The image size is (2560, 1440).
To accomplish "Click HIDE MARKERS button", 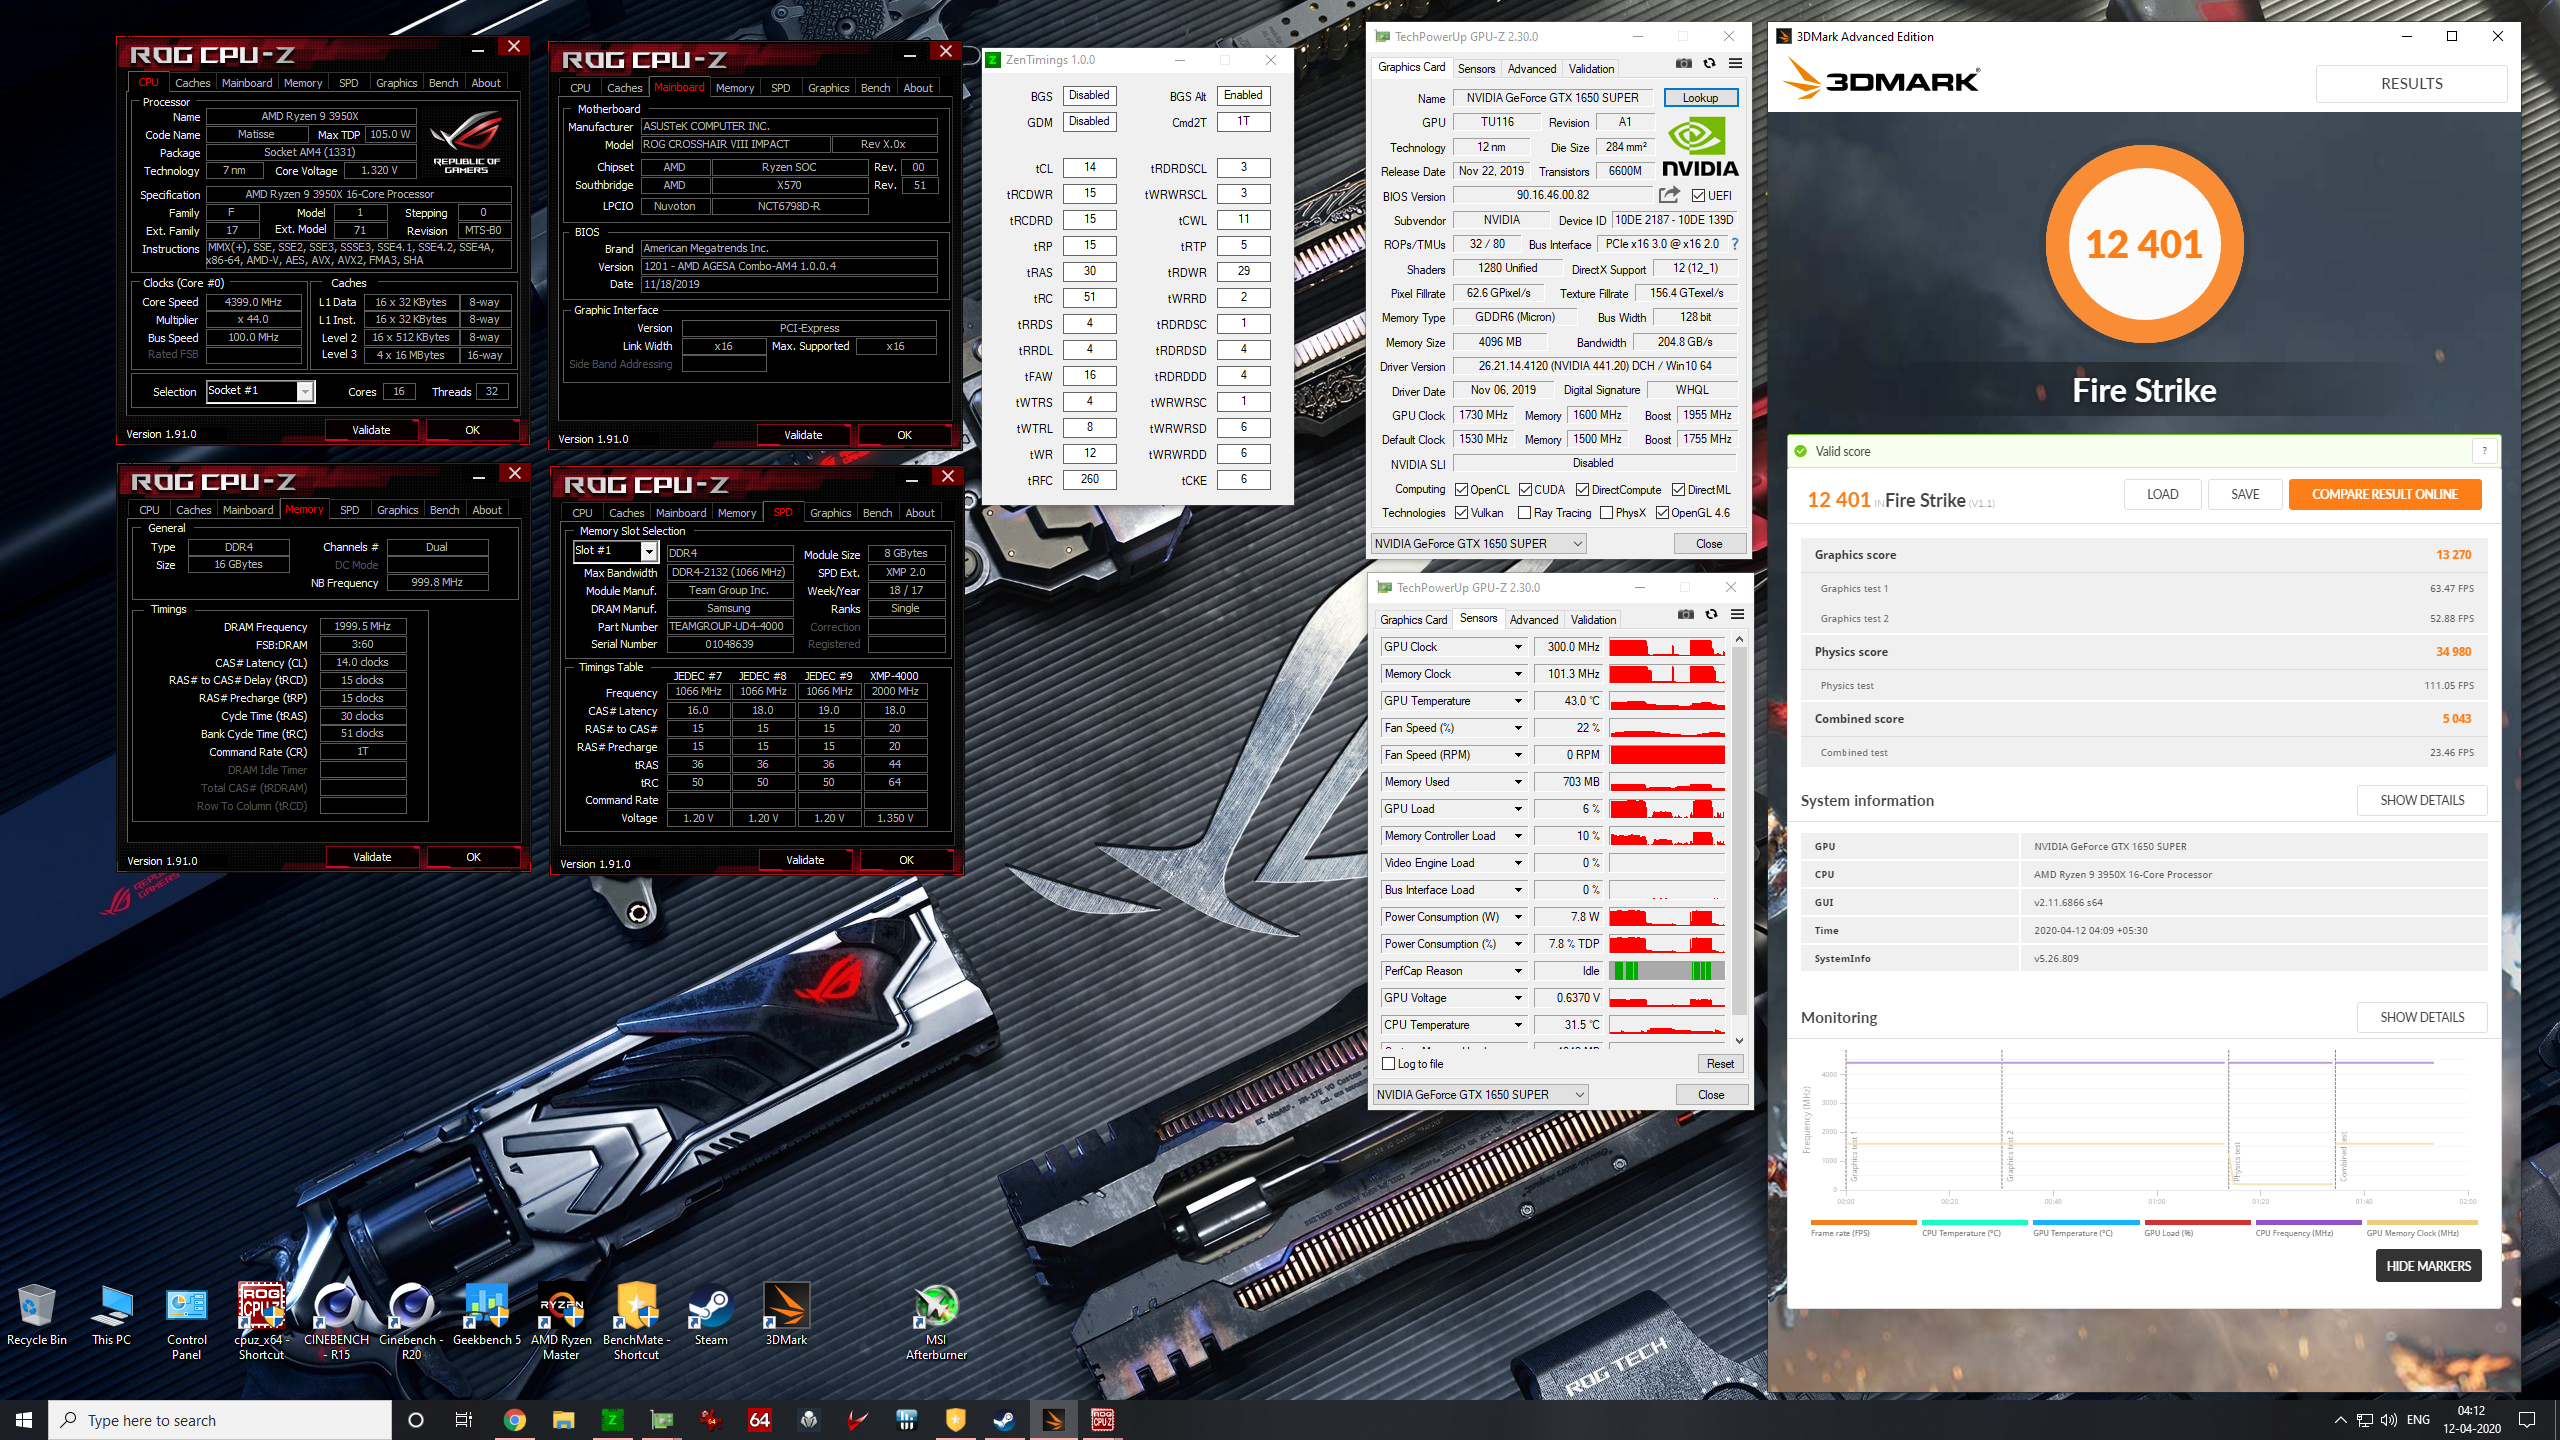I will (2428, 1266).
